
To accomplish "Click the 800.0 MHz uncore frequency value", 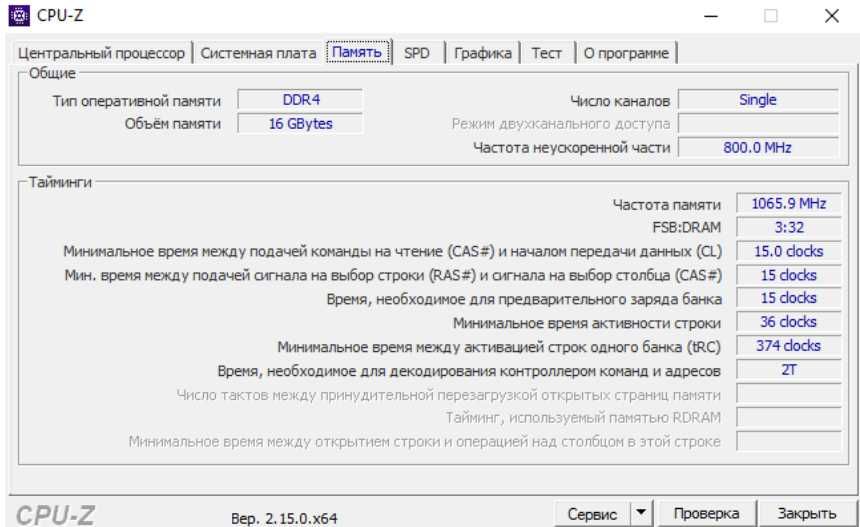I will click(x=758, y=148).
